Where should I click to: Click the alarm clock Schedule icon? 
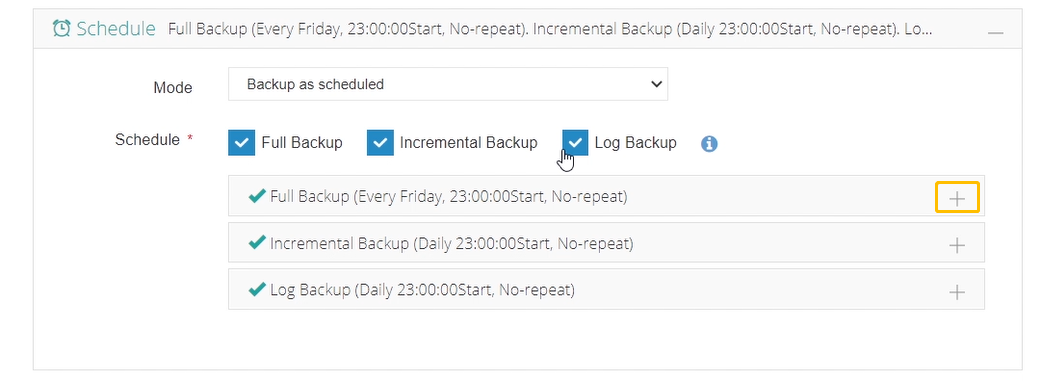[x=61, y=29]
